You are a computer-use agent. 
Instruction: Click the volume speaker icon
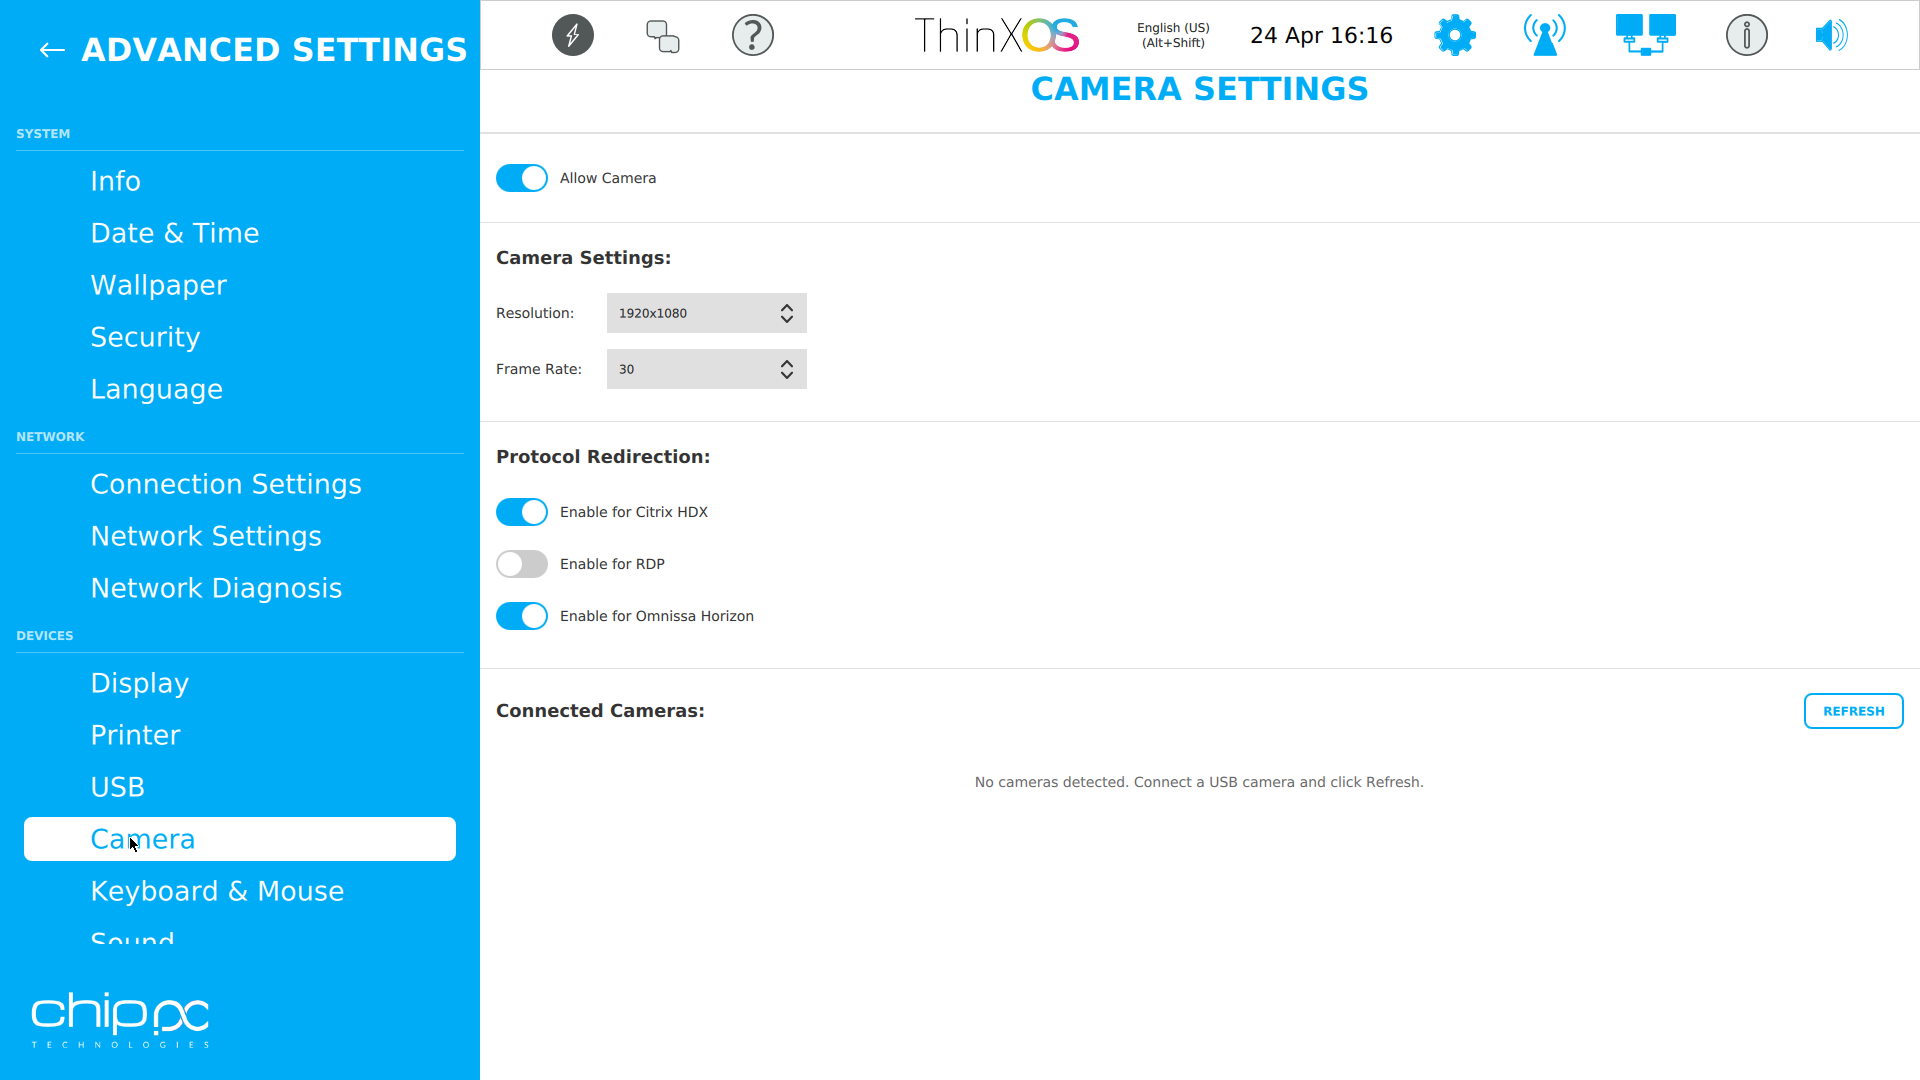coord(1831,35)
